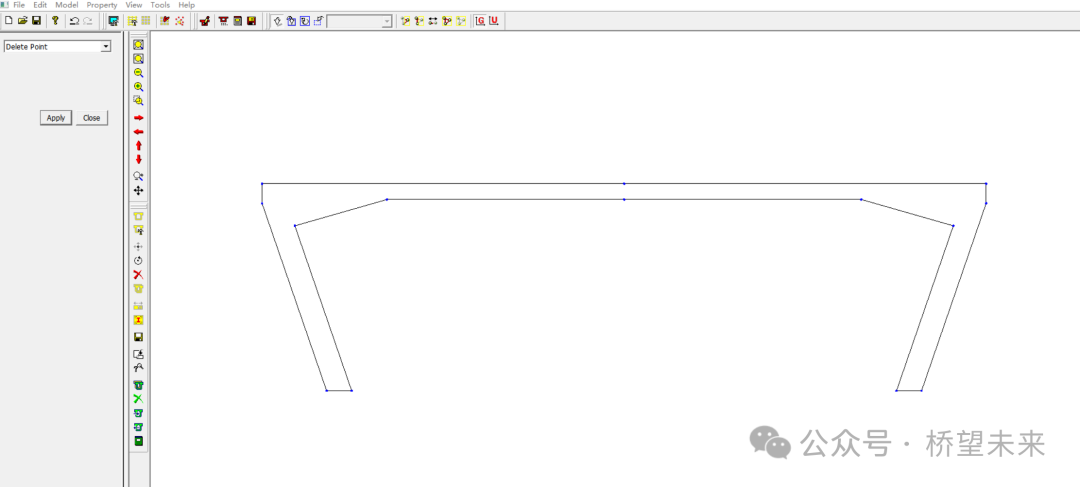This screenshot has height=487, width=1080.
Task: Click the red U icon in toolbar
Action: click(x=494, y=21)
